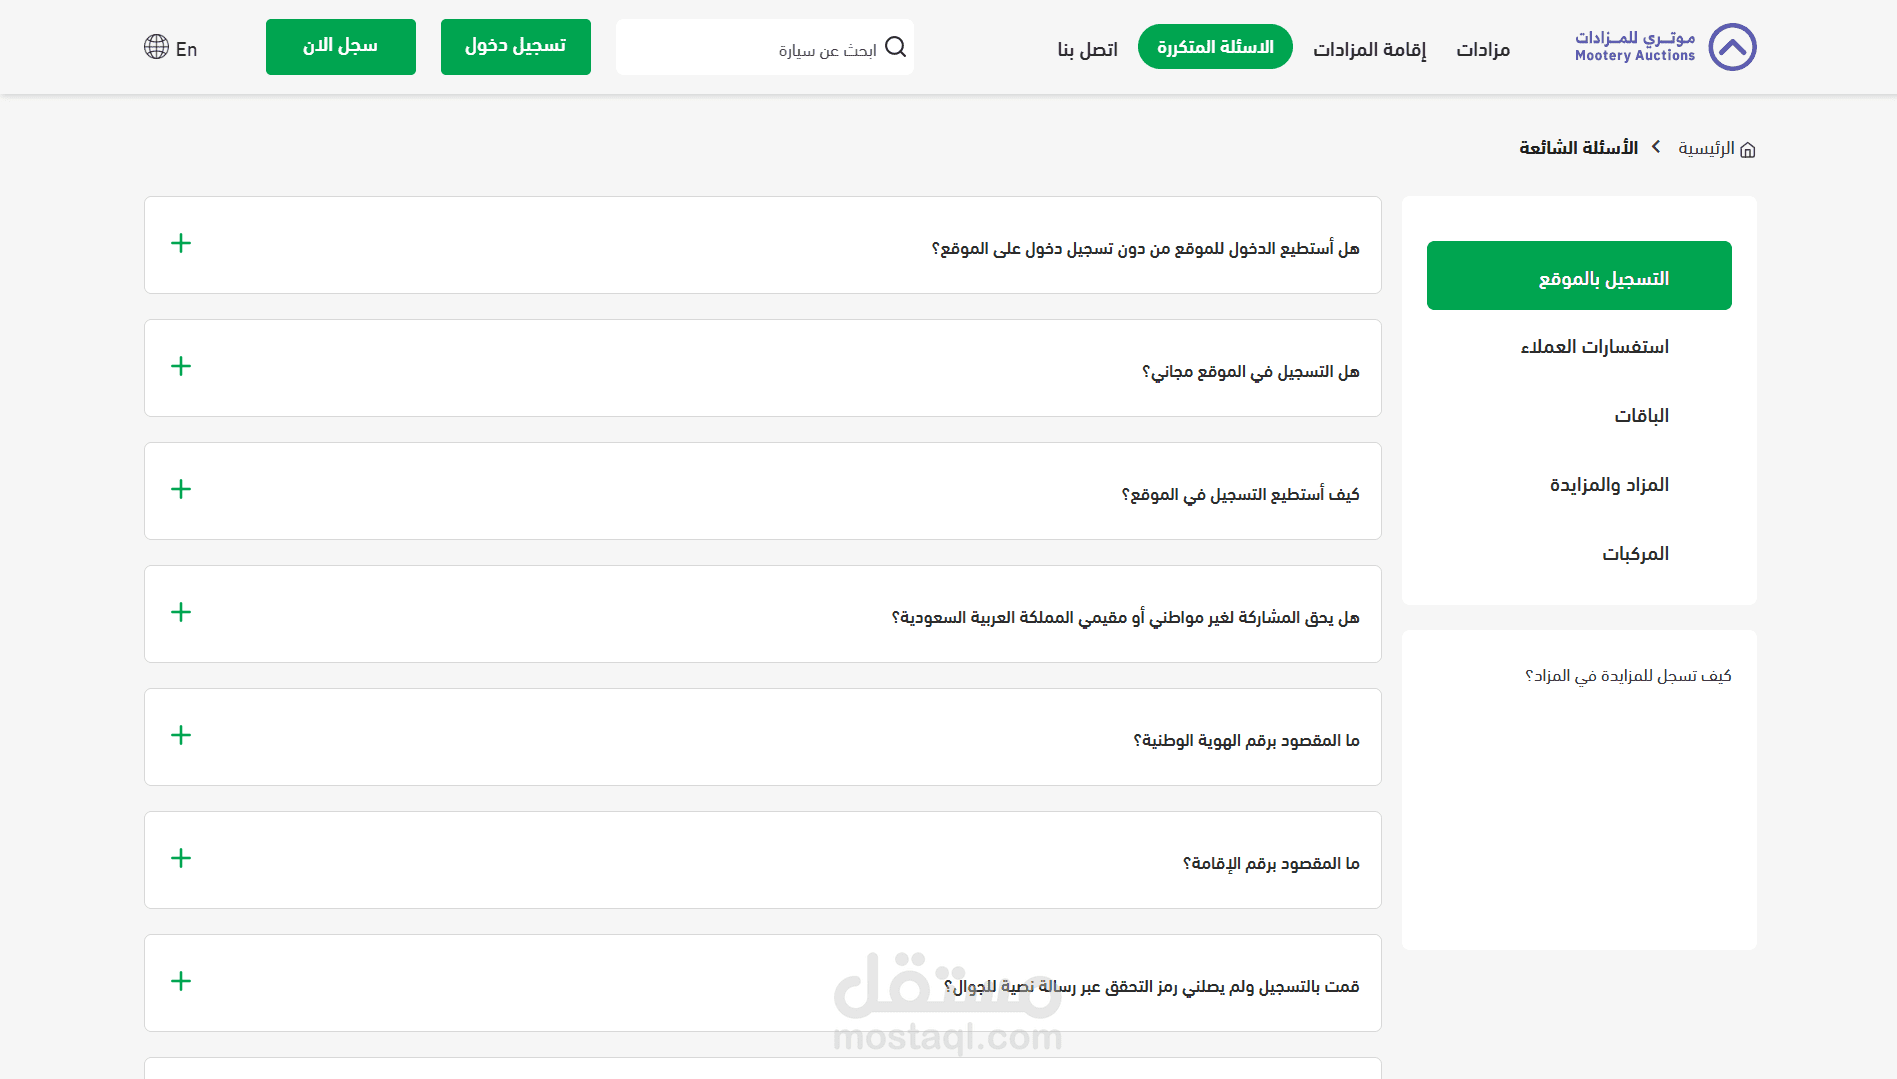This screenshot has height=1079, width=1897.
Task: Click the breadcrumb chevron arrow
Action: tap(1657, 147)
